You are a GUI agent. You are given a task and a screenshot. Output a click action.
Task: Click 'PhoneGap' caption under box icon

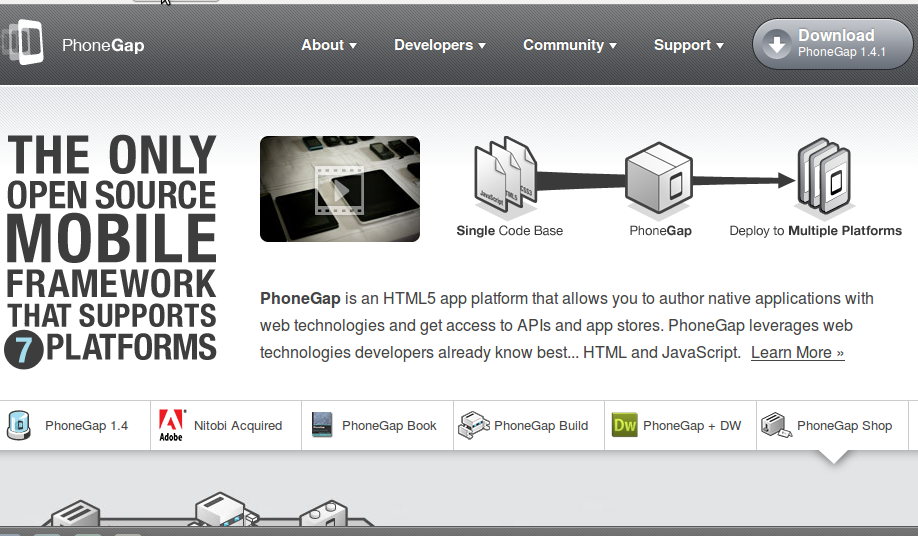click(660, 231)
